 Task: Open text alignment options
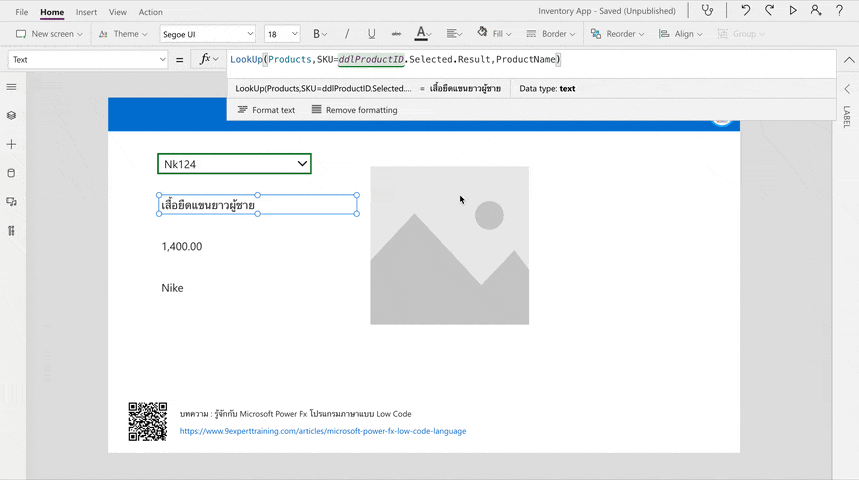click(454, 34)
